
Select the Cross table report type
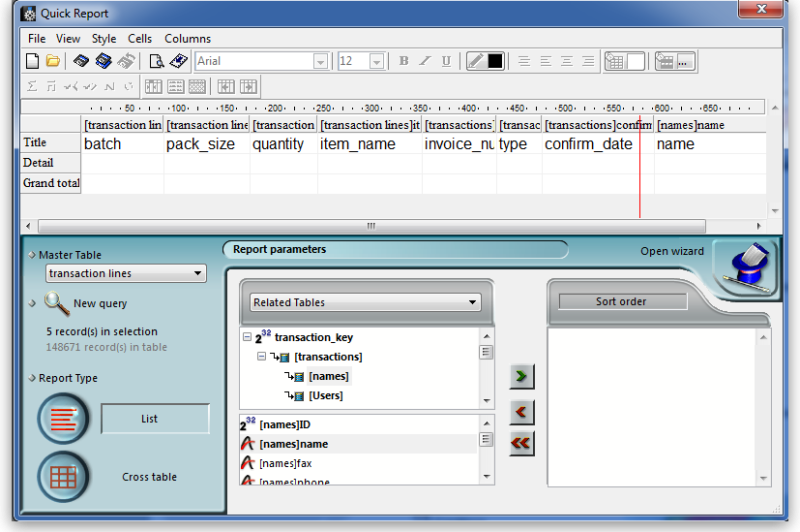point(64,477)
